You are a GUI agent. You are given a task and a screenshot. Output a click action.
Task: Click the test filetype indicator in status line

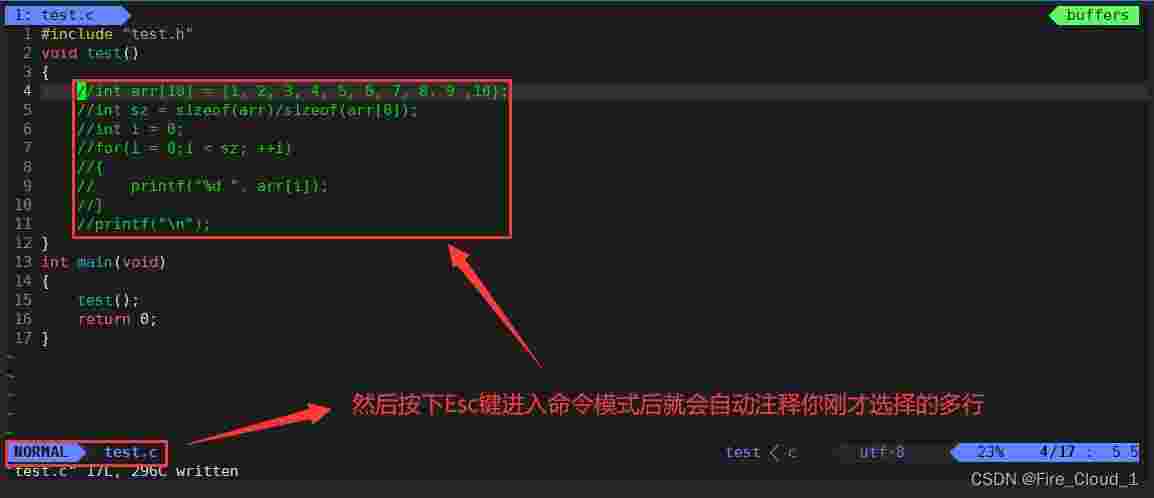click(x=743, y=452)
